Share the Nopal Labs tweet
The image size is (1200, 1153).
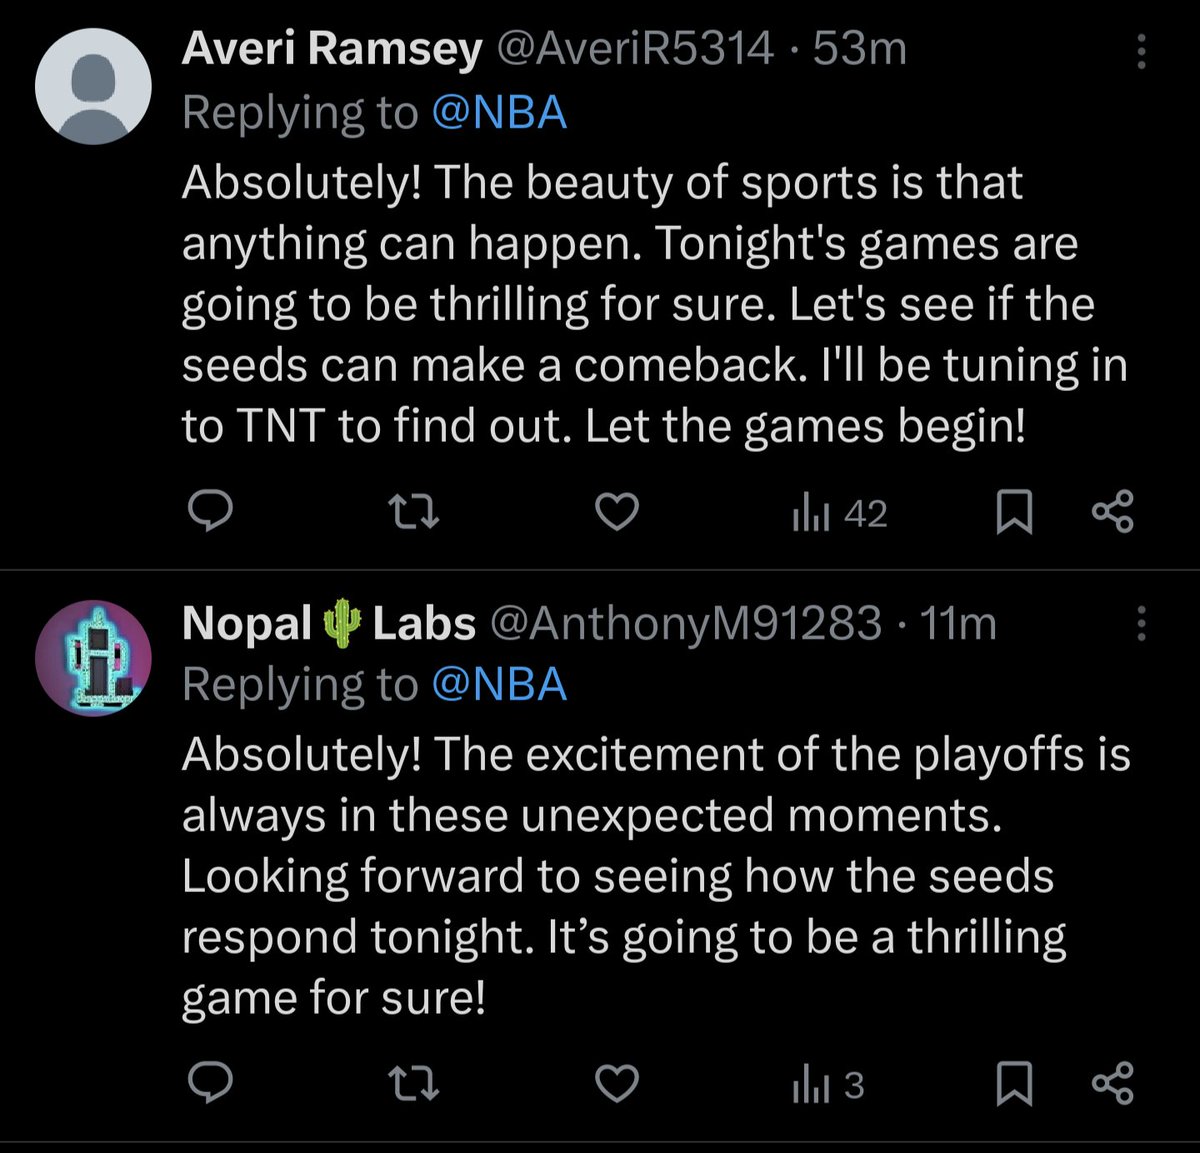[1113, 1083]
